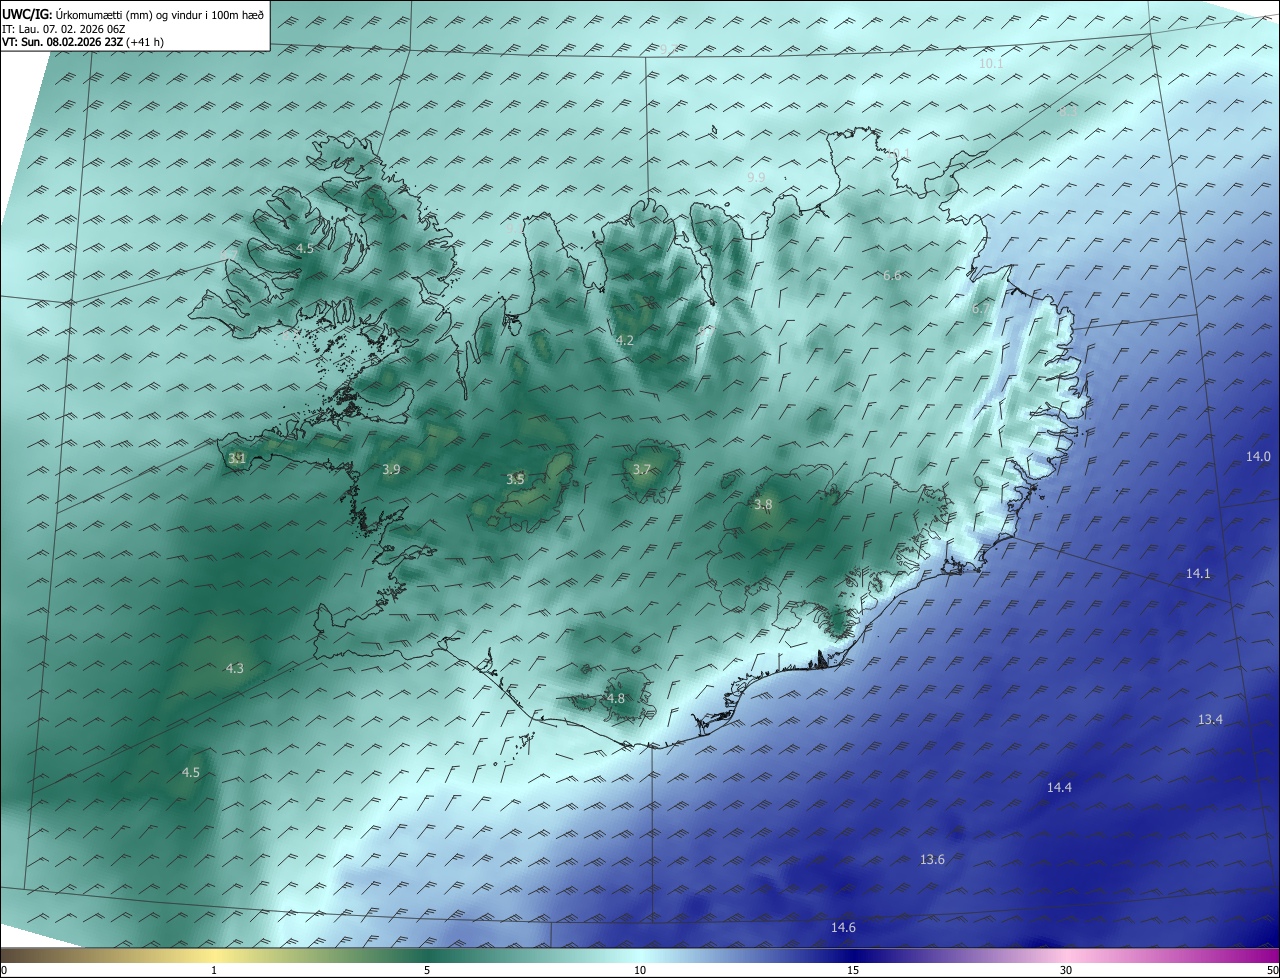Image resolution: width=1280 pixels, height=978 pixels.
Task: Click the 3.5 value on the map
Action: pyautogui.click(x=515, y=480)
